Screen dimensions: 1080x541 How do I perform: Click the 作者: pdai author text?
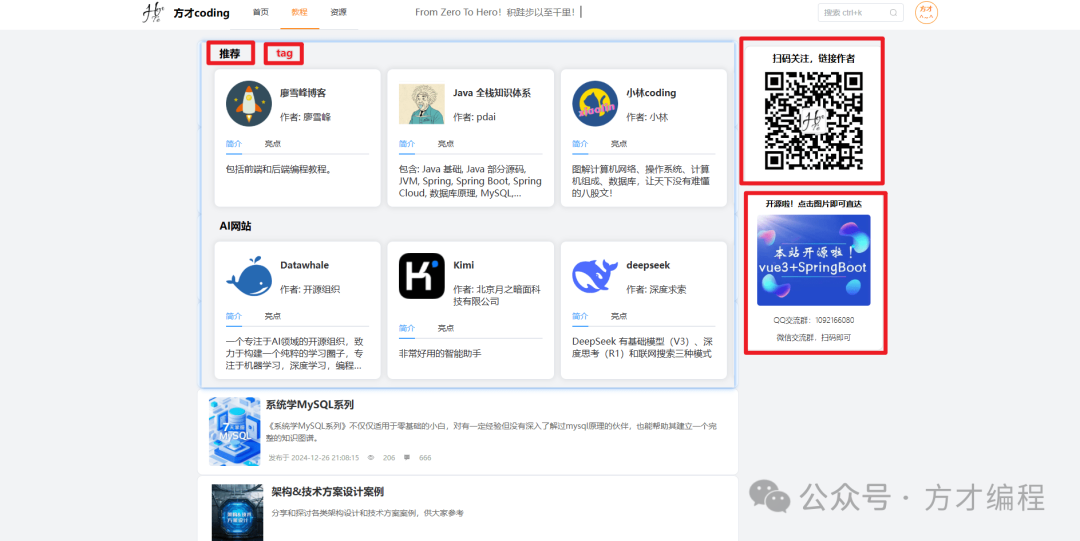point(474,117)
